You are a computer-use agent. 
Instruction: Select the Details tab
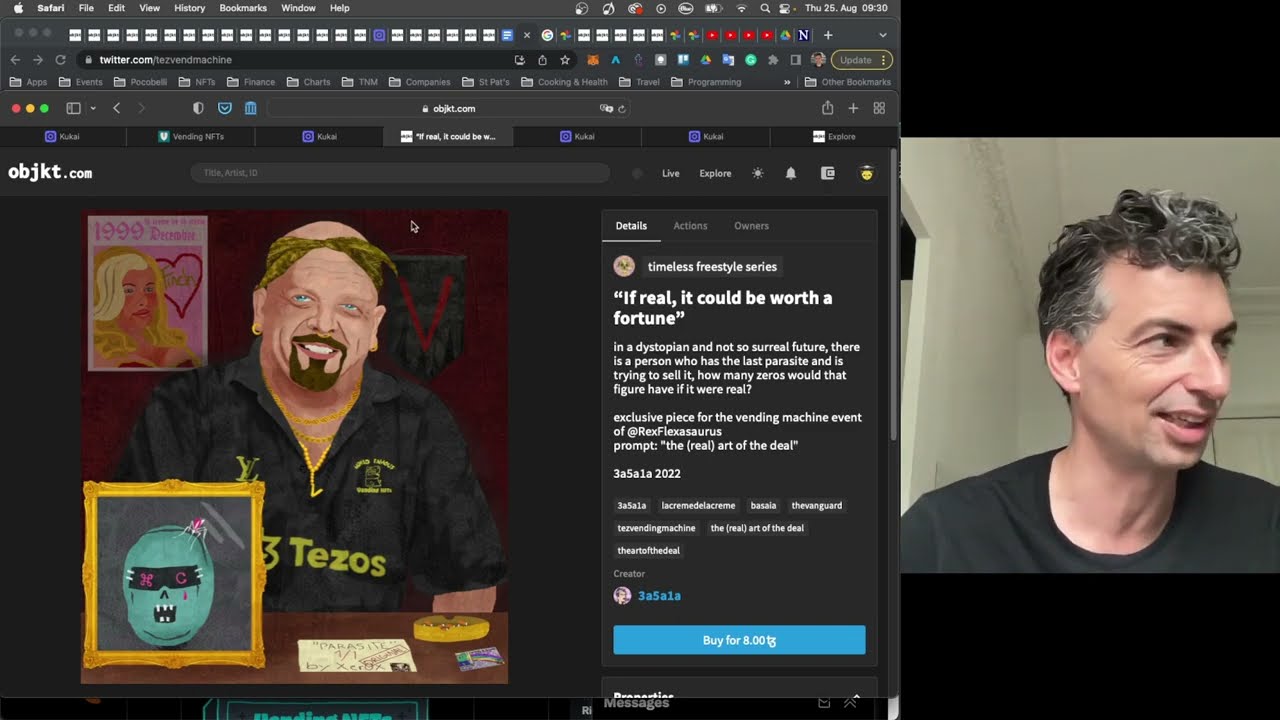631,226
